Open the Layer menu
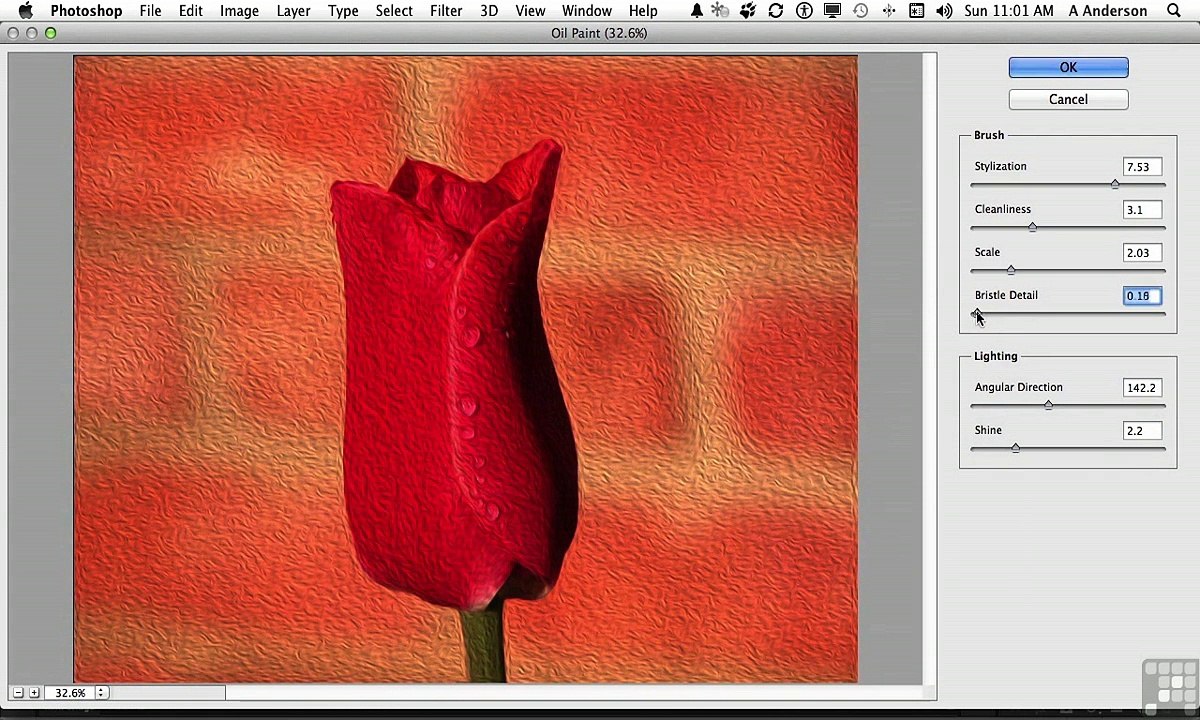 [293, 11]
